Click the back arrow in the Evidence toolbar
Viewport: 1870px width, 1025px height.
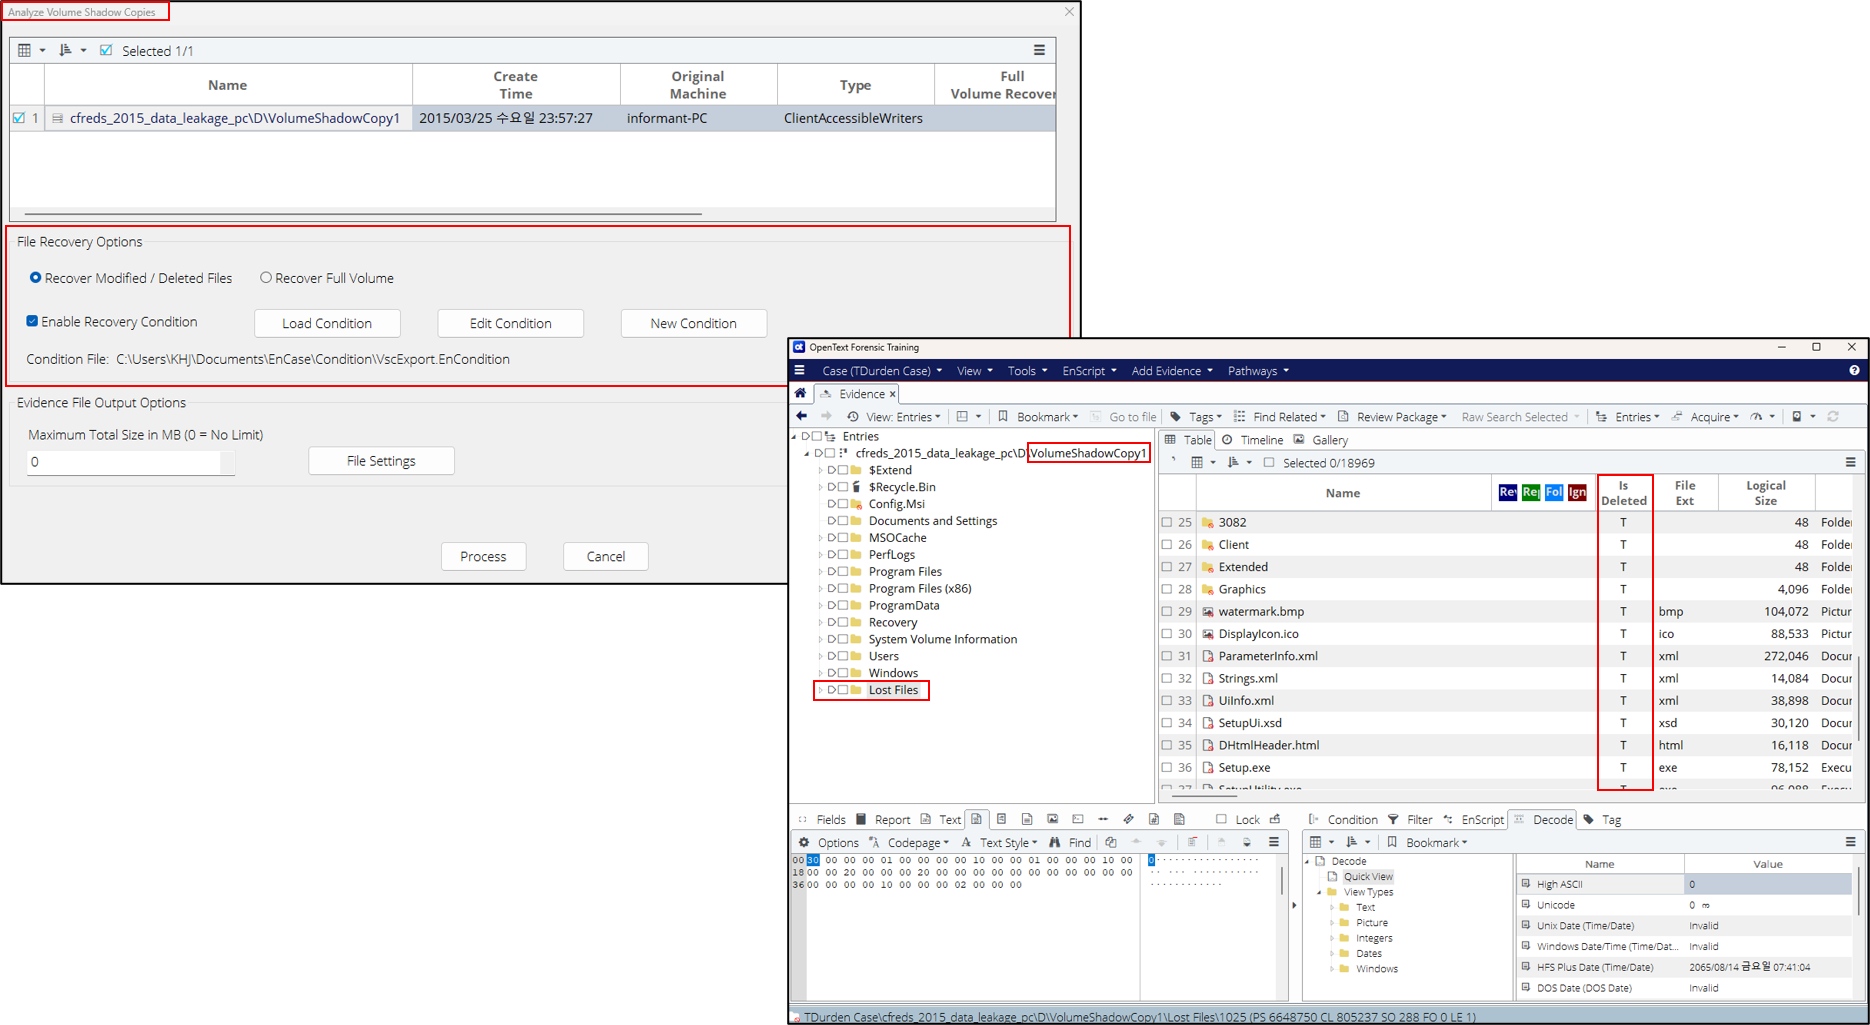(x=801, y=417)
